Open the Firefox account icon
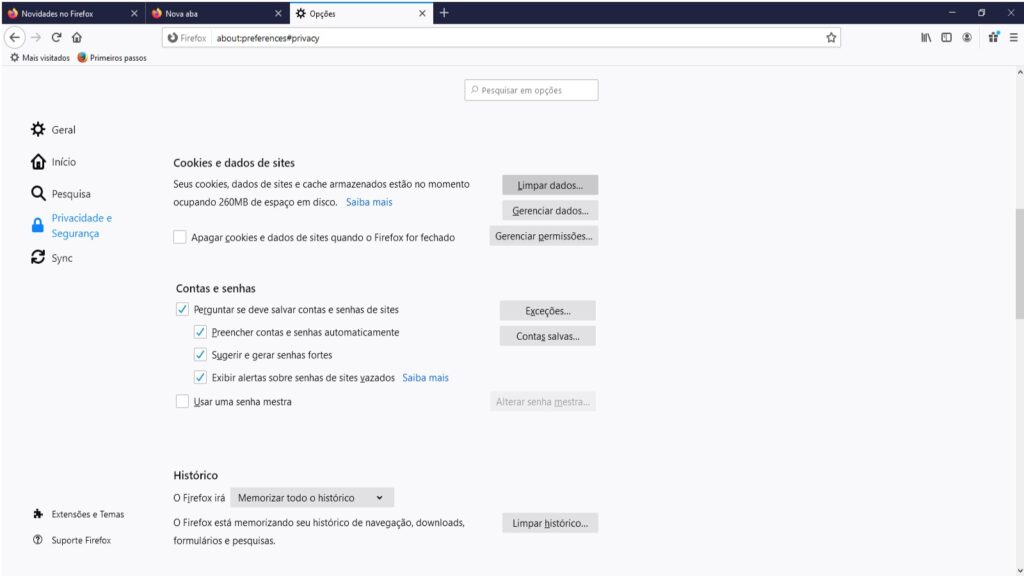The height and width of the screenshot is (576, 1024). [x=967, y=38]
